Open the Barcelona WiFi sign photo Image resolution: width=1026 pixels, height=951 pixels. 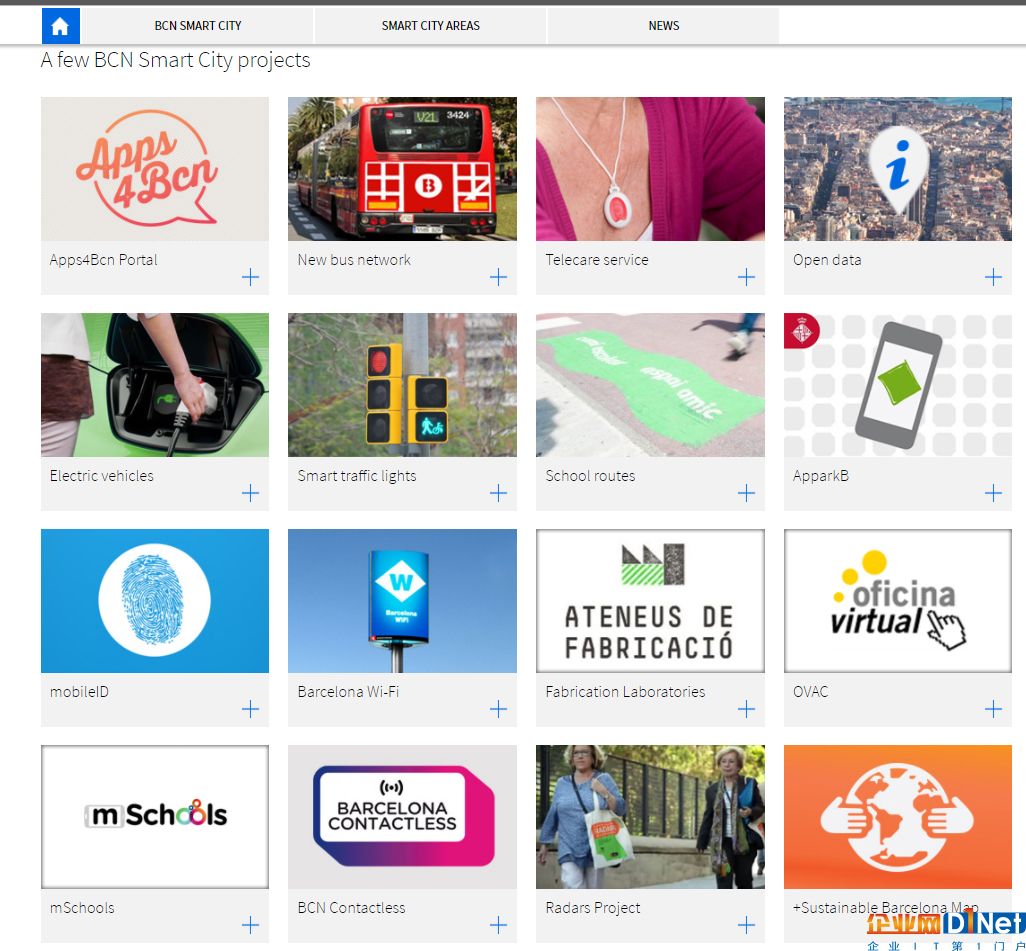point(402,601)
